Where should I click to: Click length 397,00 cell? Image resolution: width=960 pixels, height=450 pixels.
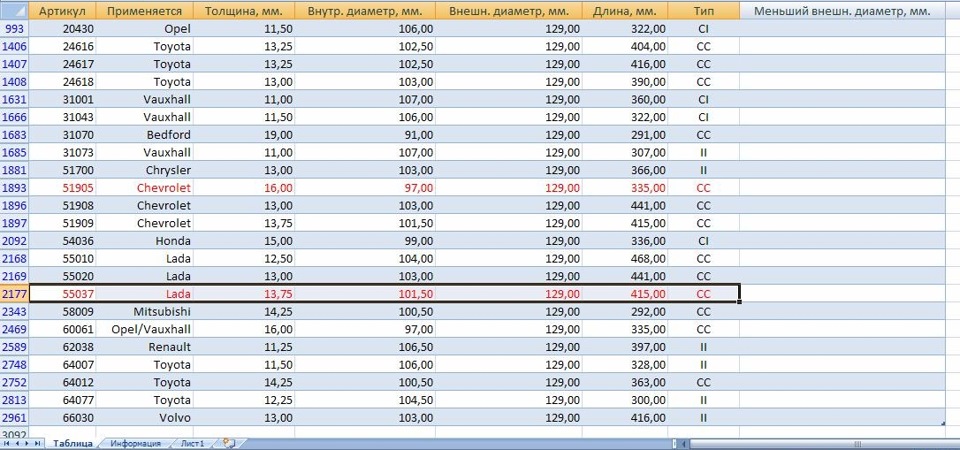(x=625, y=347)
